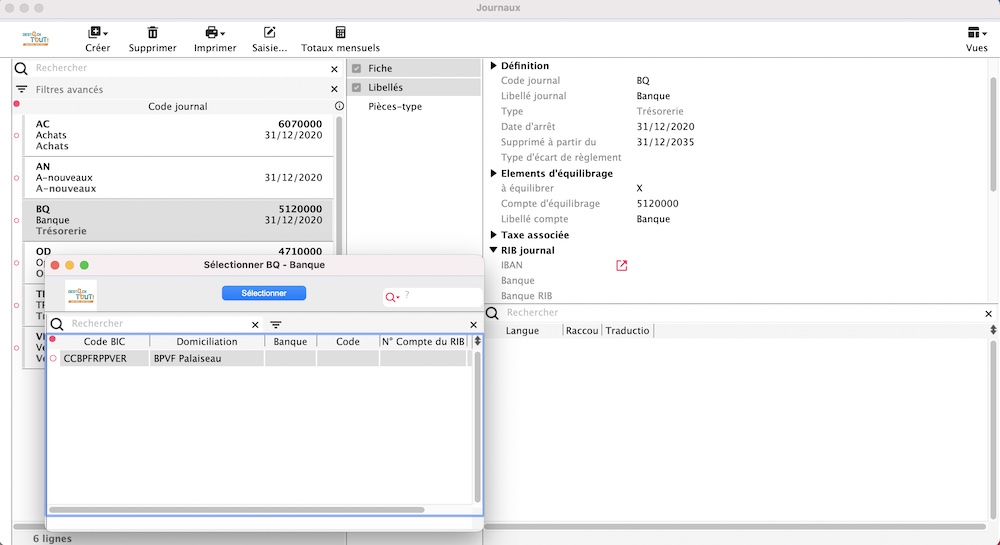Select the AN A-nouveaux journal row

[178, 178]
